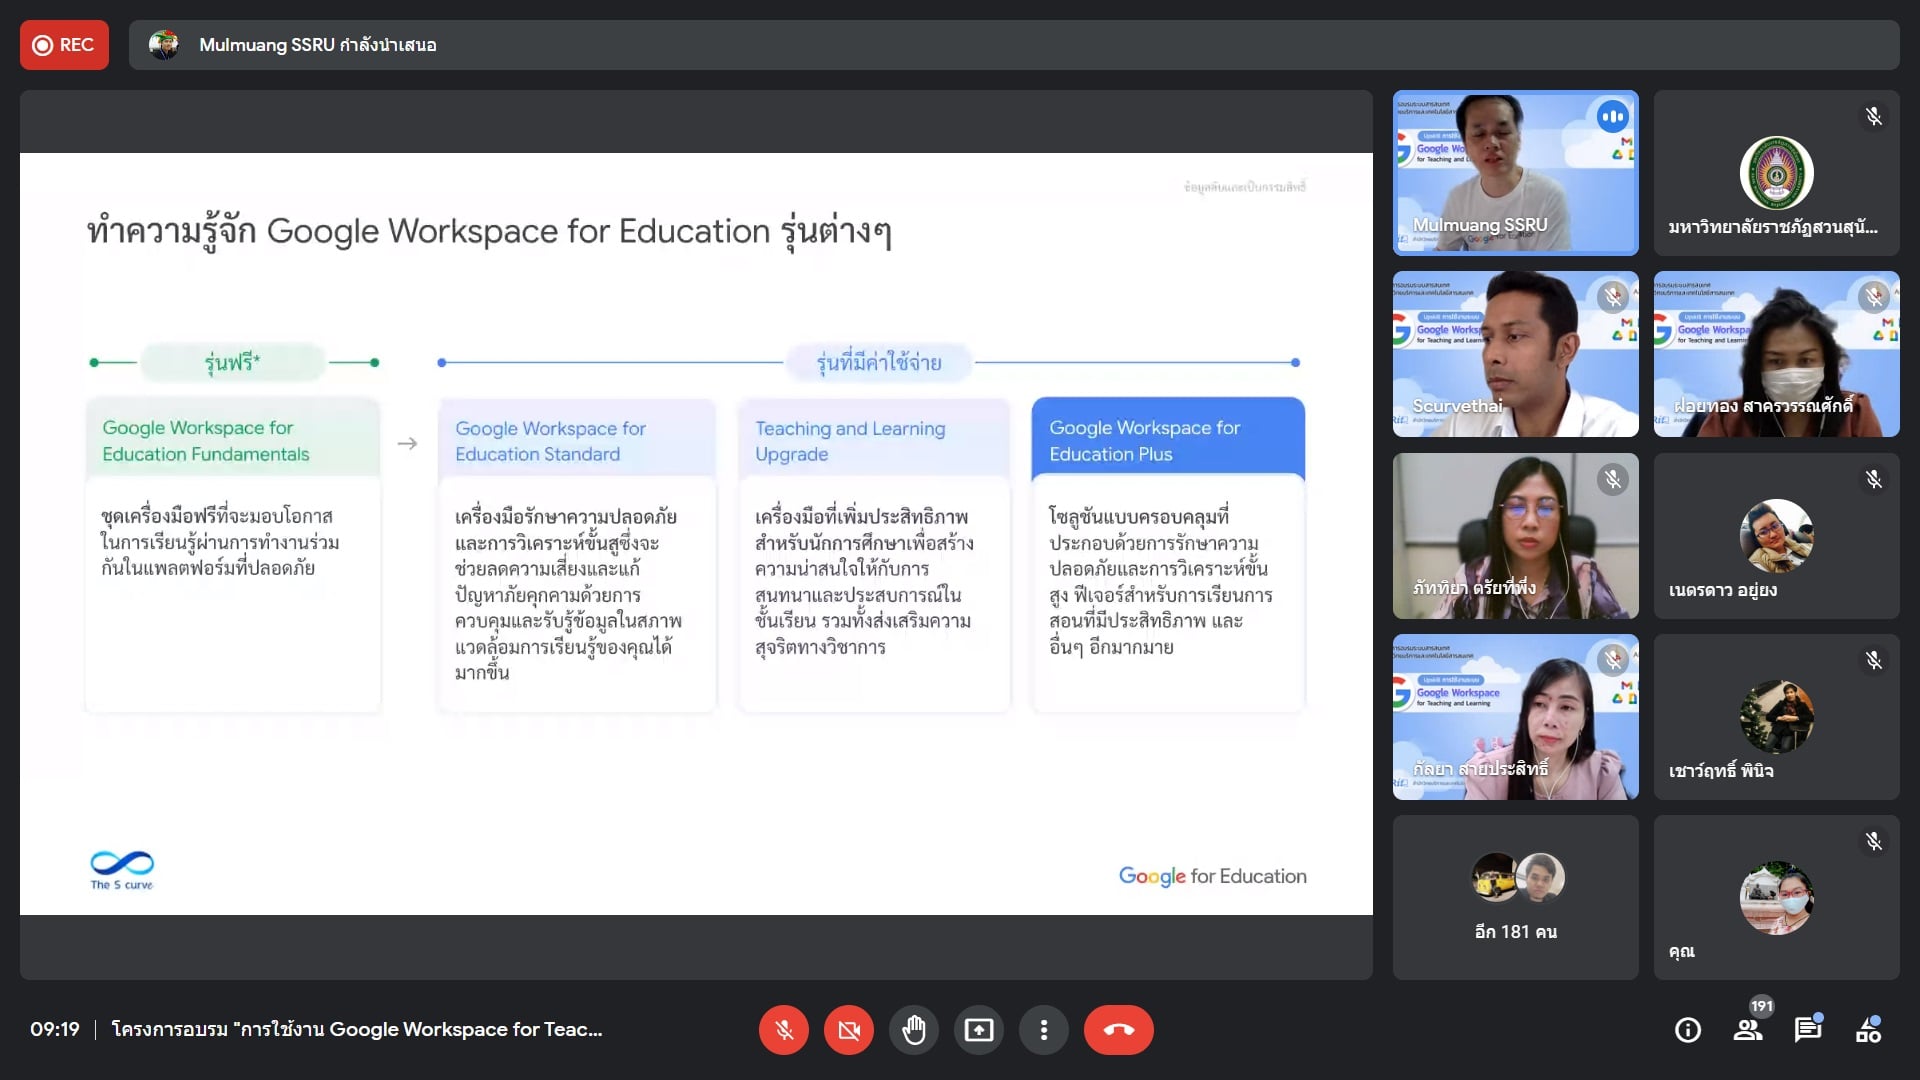Image resolution: width=1920 pixels, height=1080 pixels.
Task: Click speaking indicator on Mulmuang SSRU tile
Action: tap(1612, 117)
